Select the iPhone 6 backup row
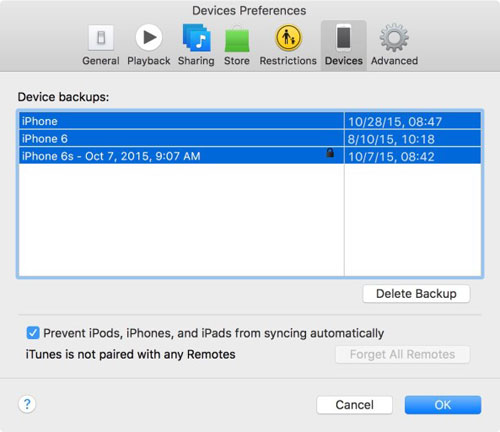 tap(250, 138)
